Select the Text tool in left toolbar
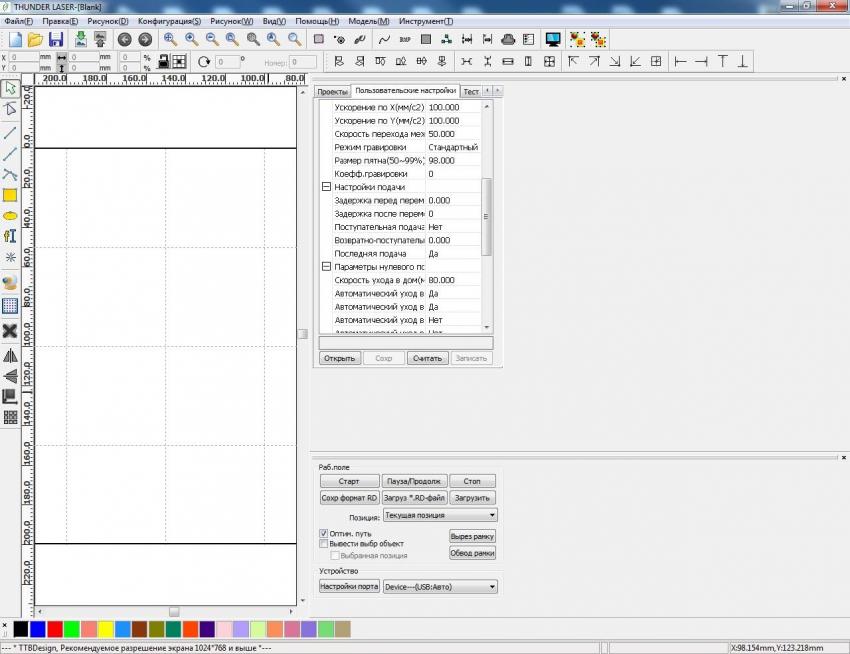This screenshot has height=654, width=850. point(10,236)
